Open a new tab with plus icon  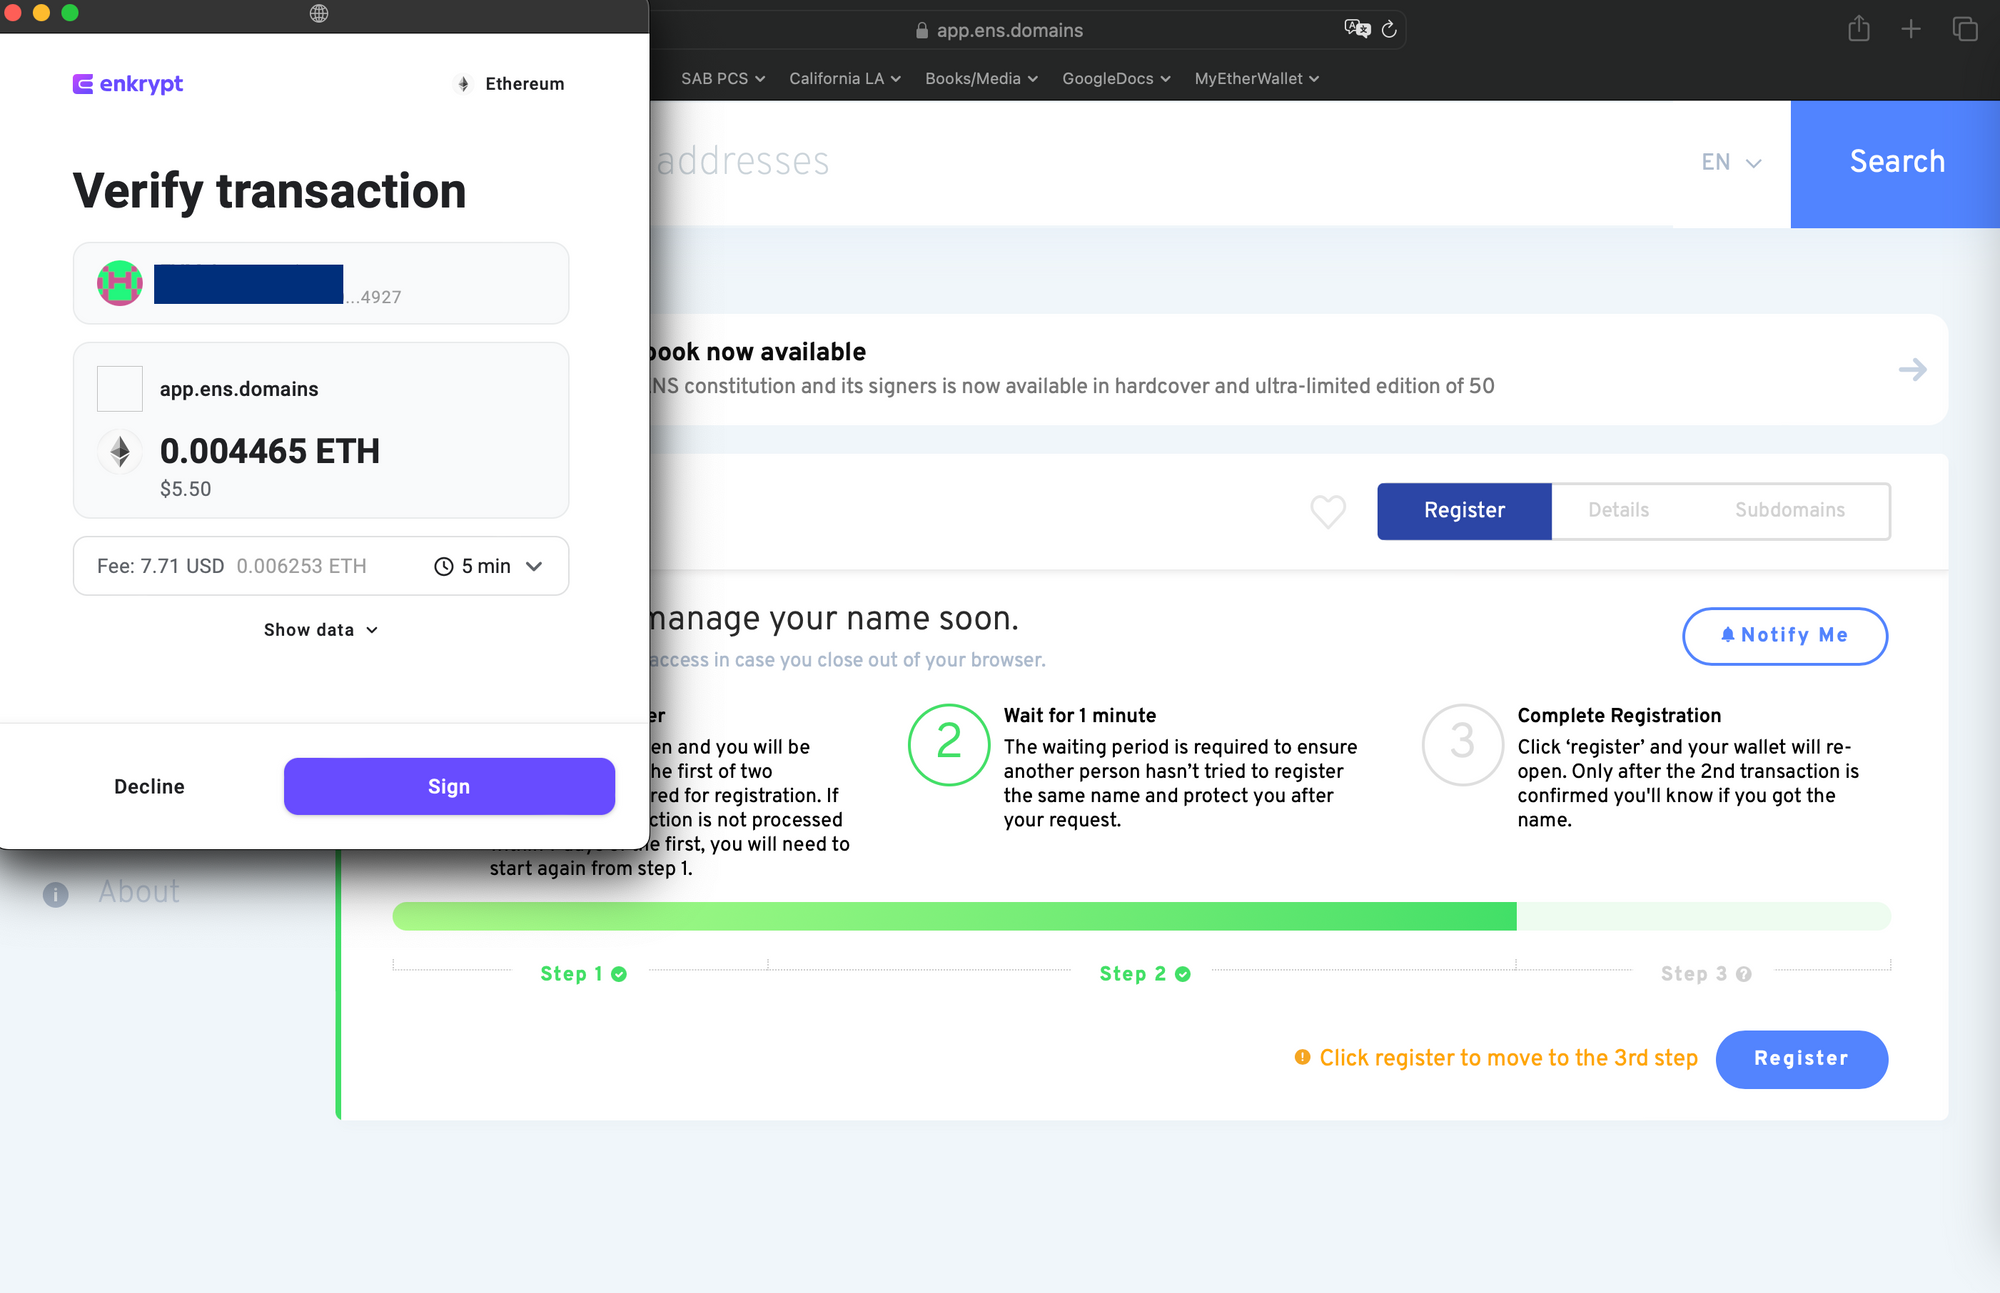[1911, 29]
